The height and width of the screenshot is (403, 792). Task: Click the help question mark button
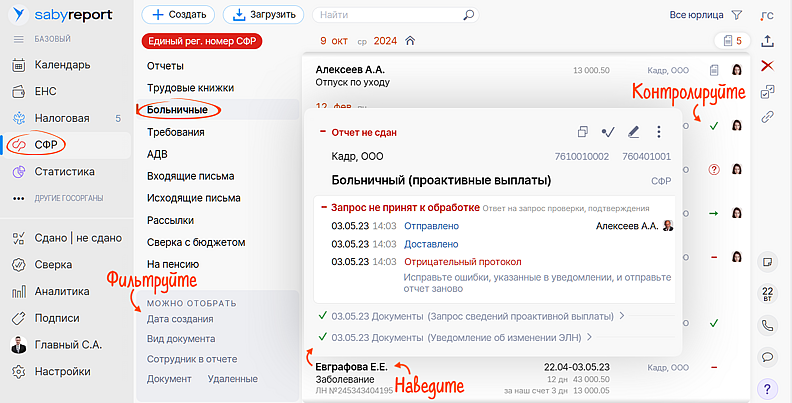(x=767, y=388)
